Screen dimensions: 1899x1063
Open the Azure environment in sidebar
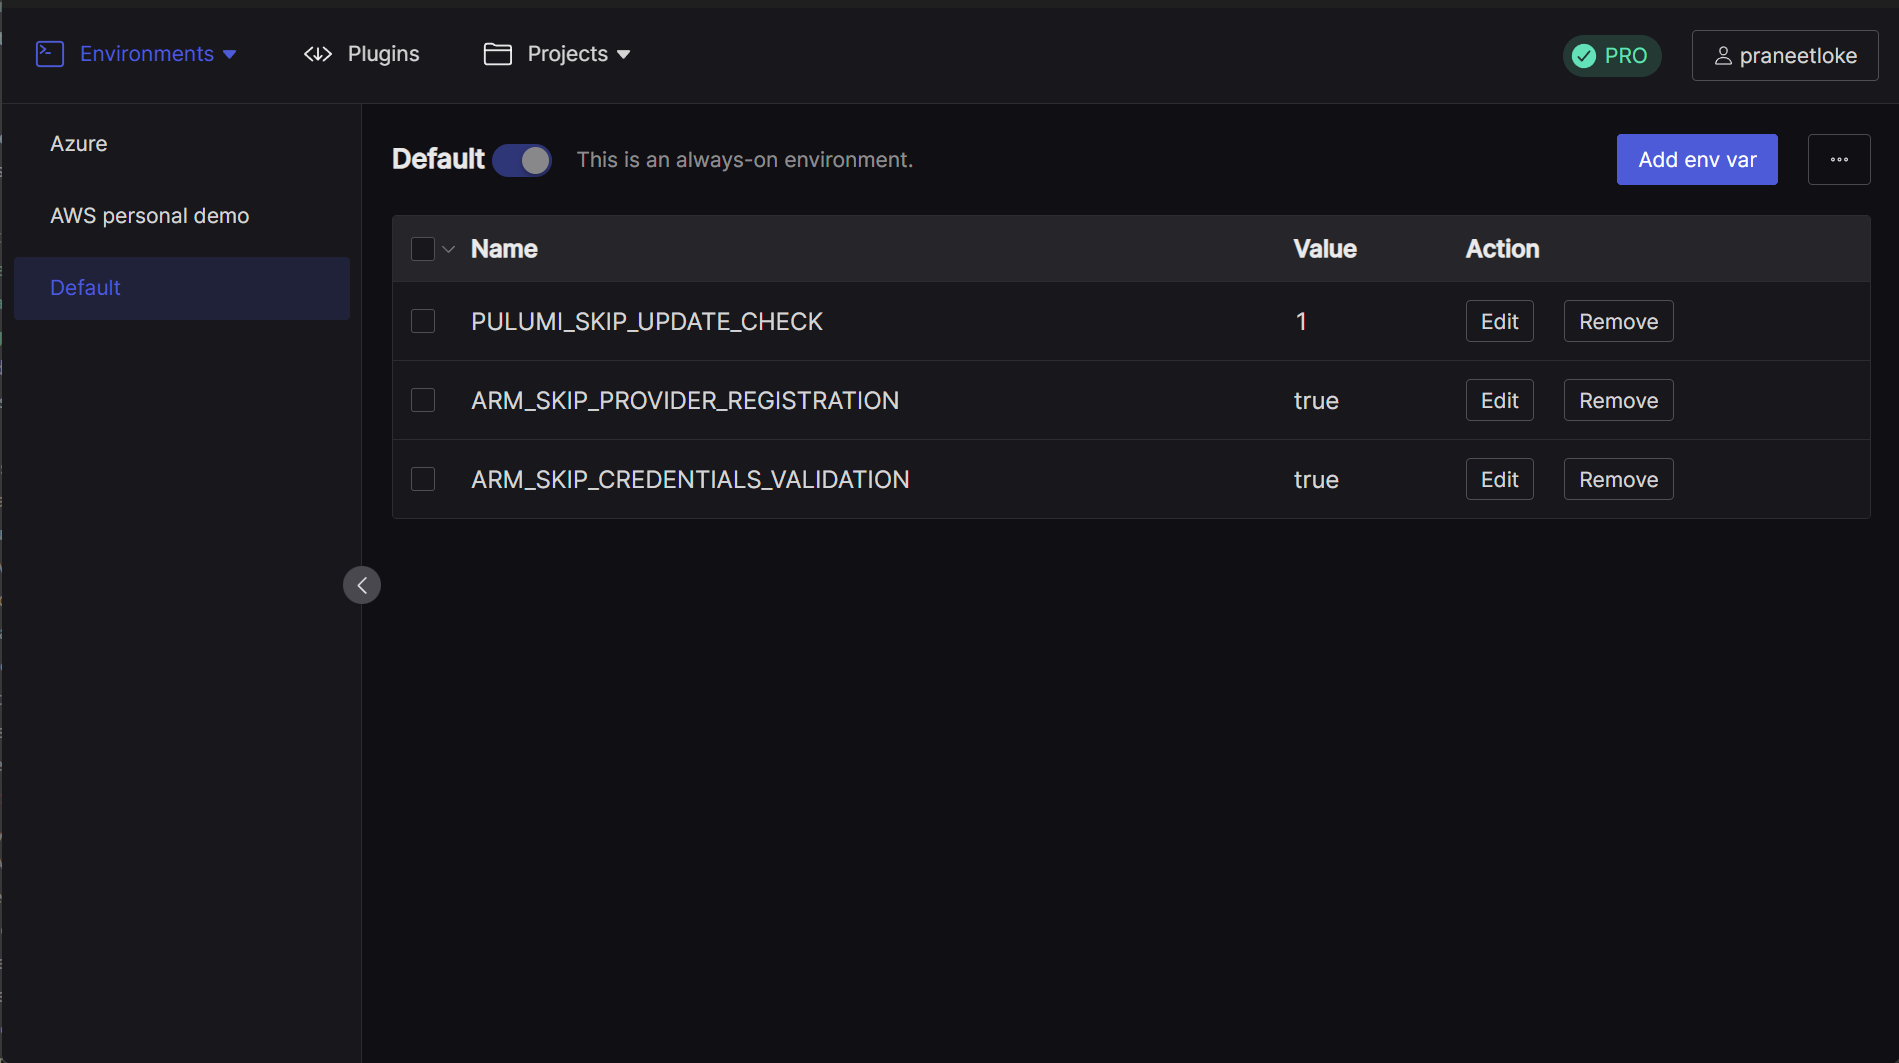79,144
